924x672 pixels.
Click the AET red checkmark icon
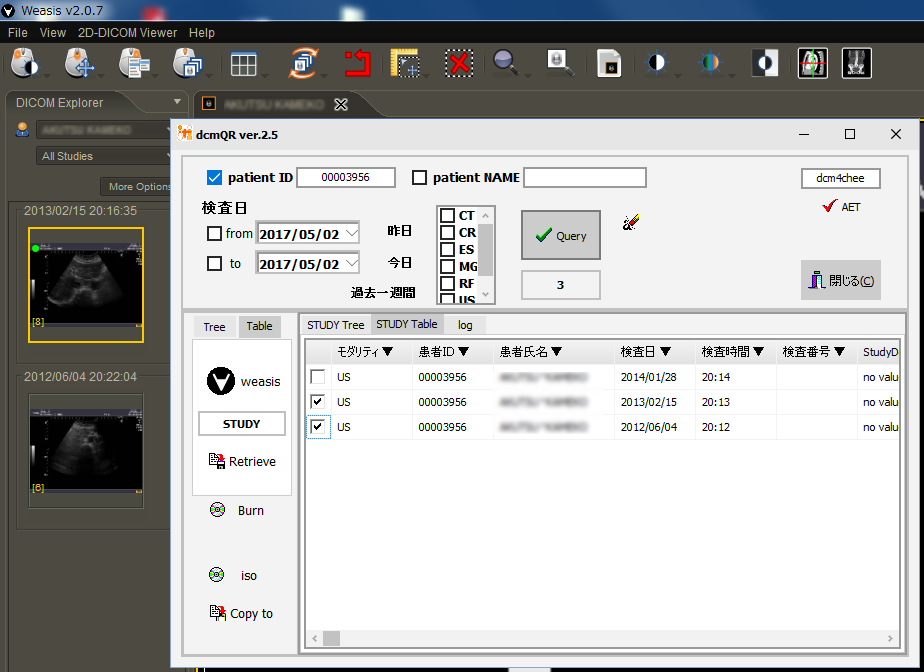[x=829, y=206]
